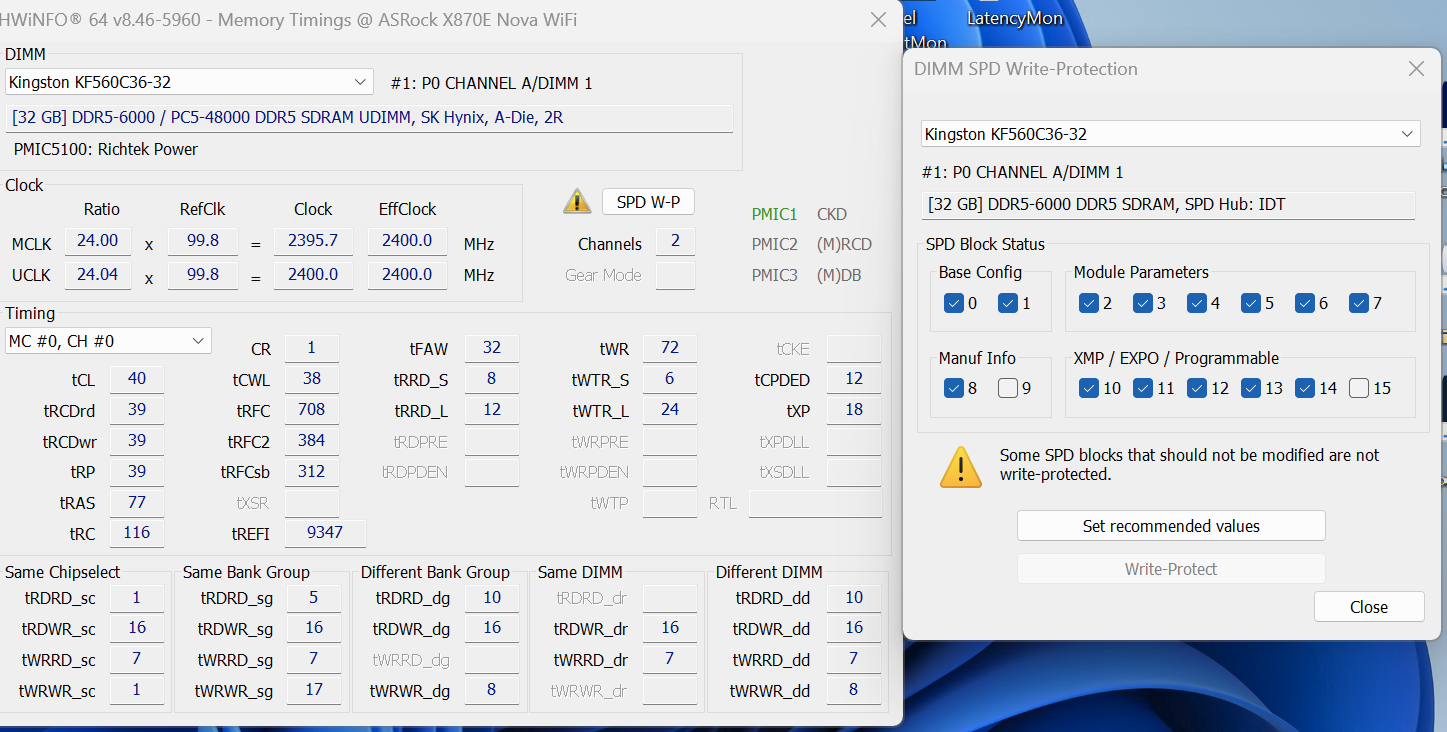Click the tRDWR_sc value field showing 16

tap(137, 628)
